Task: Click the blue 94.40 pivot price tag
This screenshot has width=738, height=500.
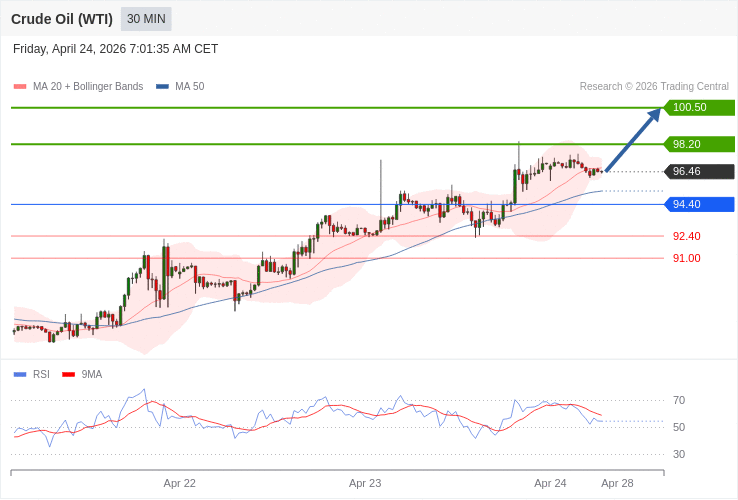Action: [x=699, y=205]
